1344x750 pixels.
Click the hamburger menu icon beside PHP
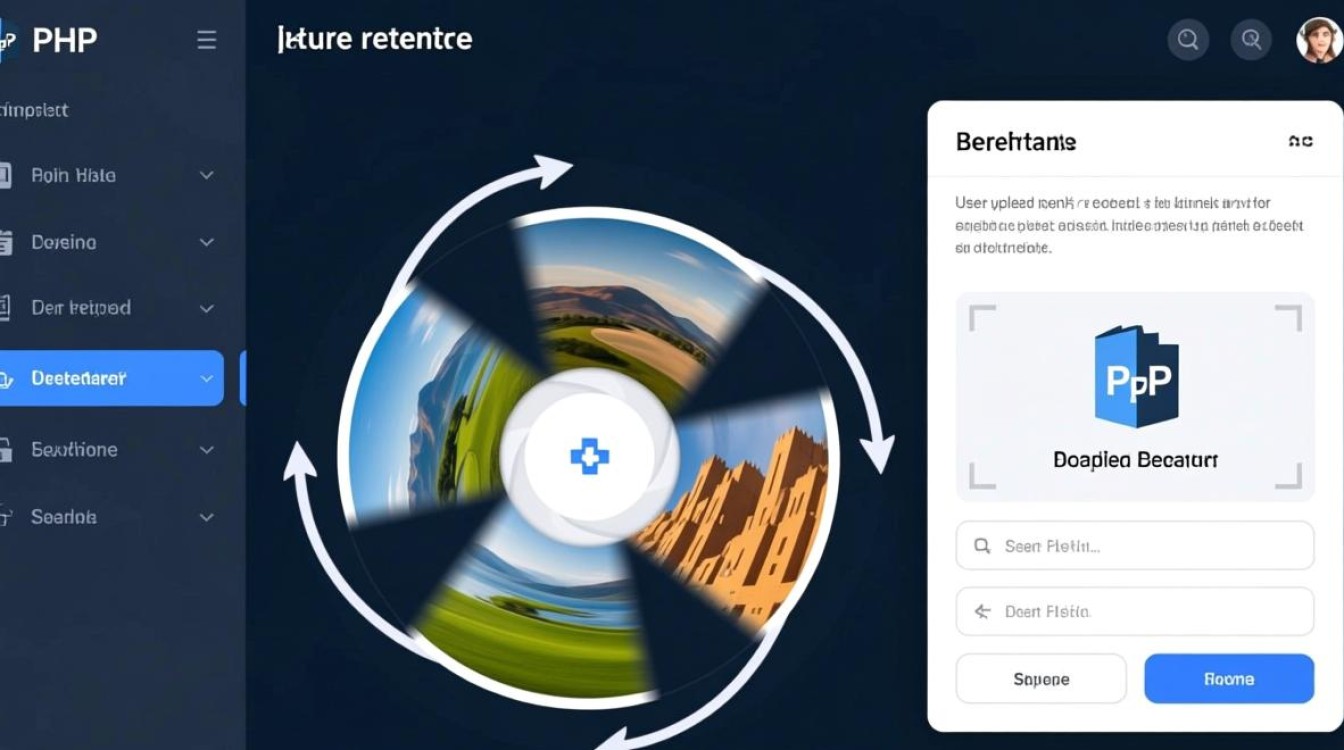pyautogui.click(x=207, y=40)
